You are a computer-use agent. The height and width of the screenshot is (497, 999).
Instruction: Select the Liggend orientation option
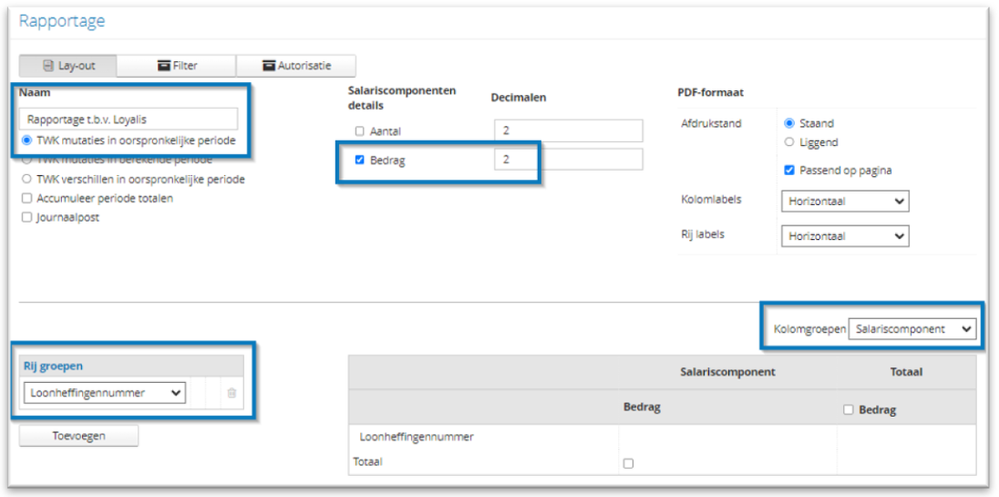pyautogui.click(x=790, y=142)
